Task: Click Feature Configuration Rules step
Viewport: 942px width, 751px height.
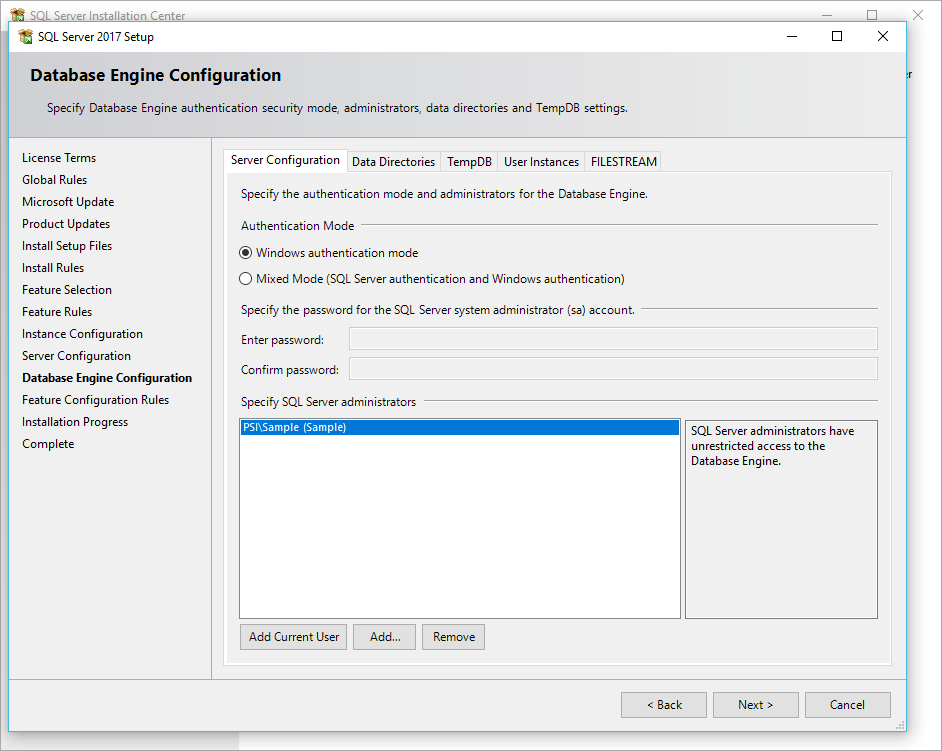Action: click(x=96, y=400)
